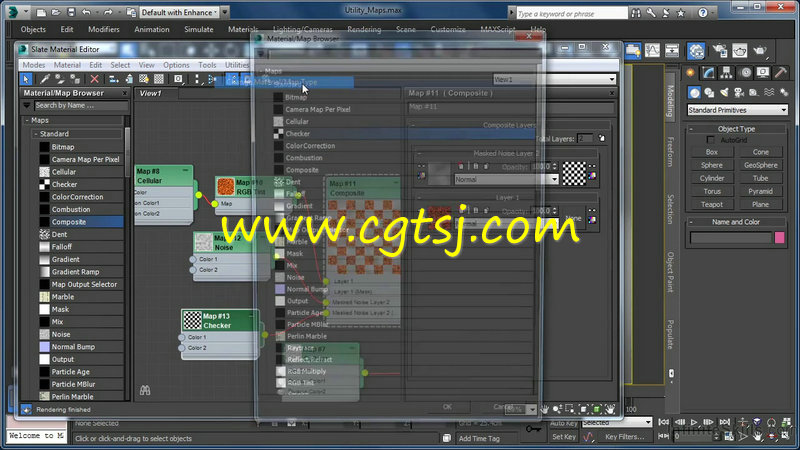
Task: Open the Modes menu in Slate editor
Action: 34,65
